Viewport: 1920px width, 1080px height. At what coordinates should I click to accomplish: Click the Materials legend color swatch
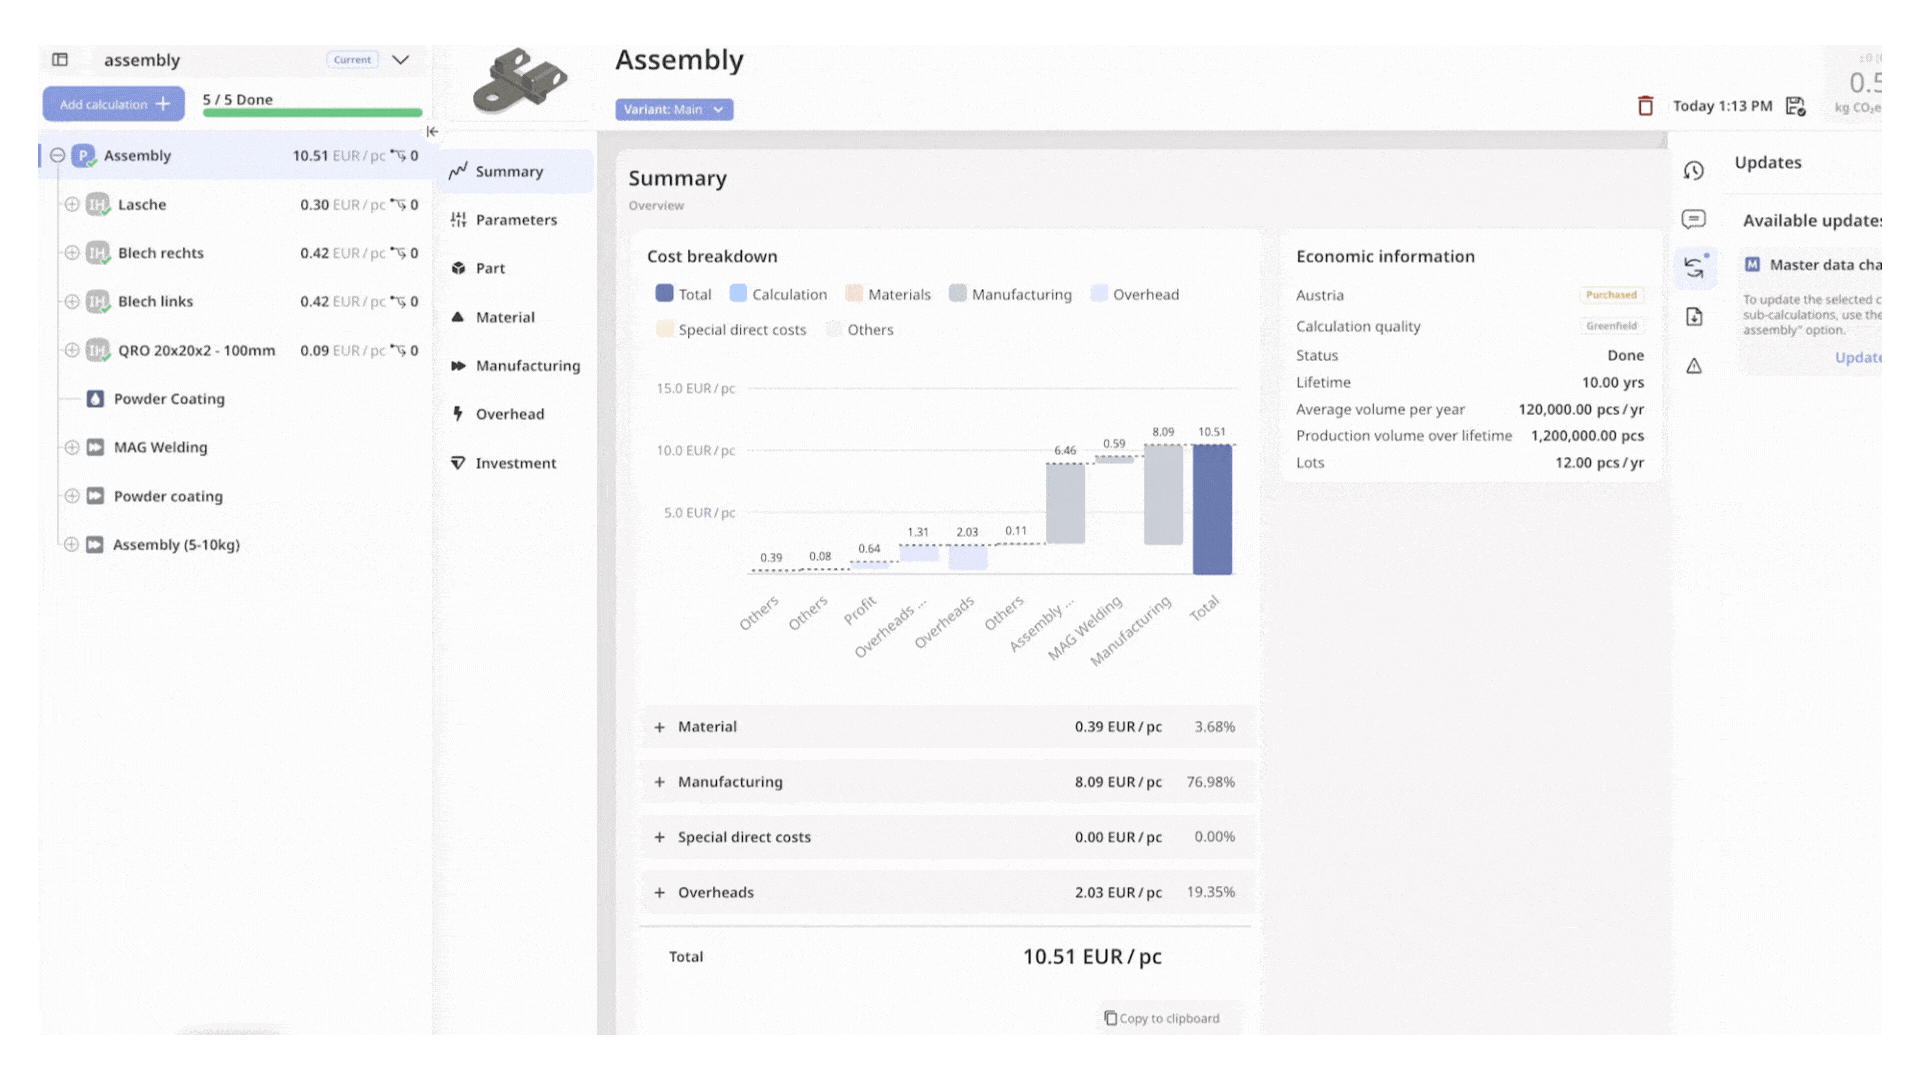coord(853,294)
